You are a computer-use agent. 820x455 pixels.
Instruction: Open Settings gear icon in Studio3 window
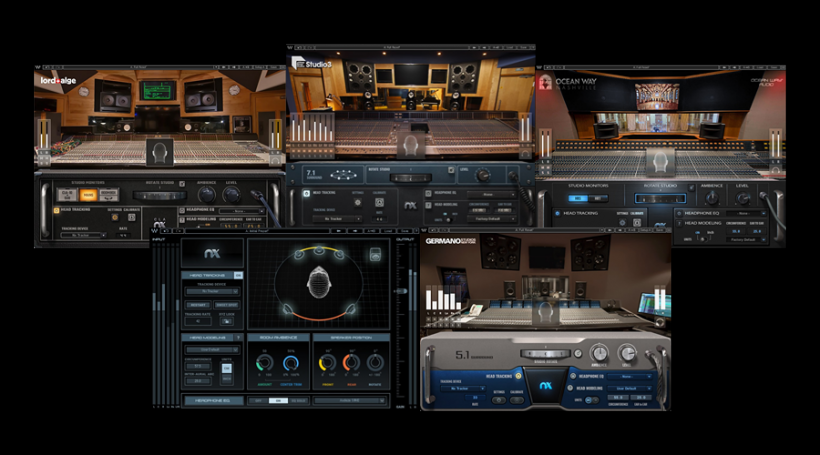pos(358,202)
